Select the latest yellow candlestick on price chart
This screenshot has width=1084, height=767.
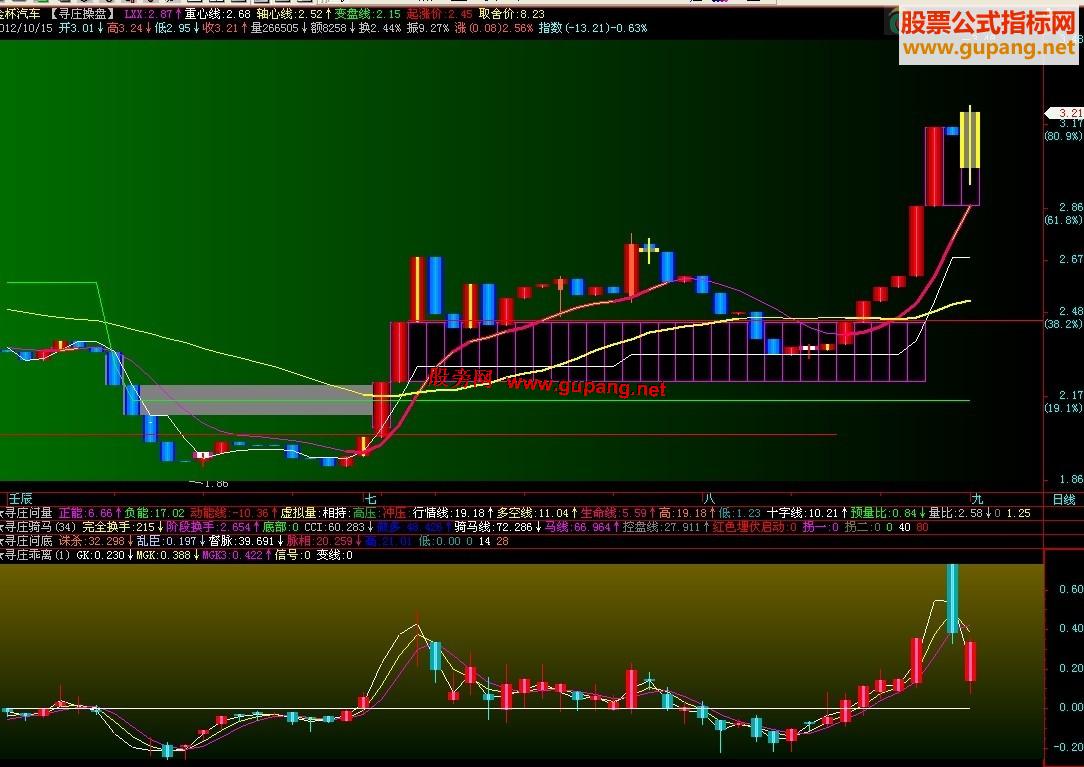[x=969, y=140]
